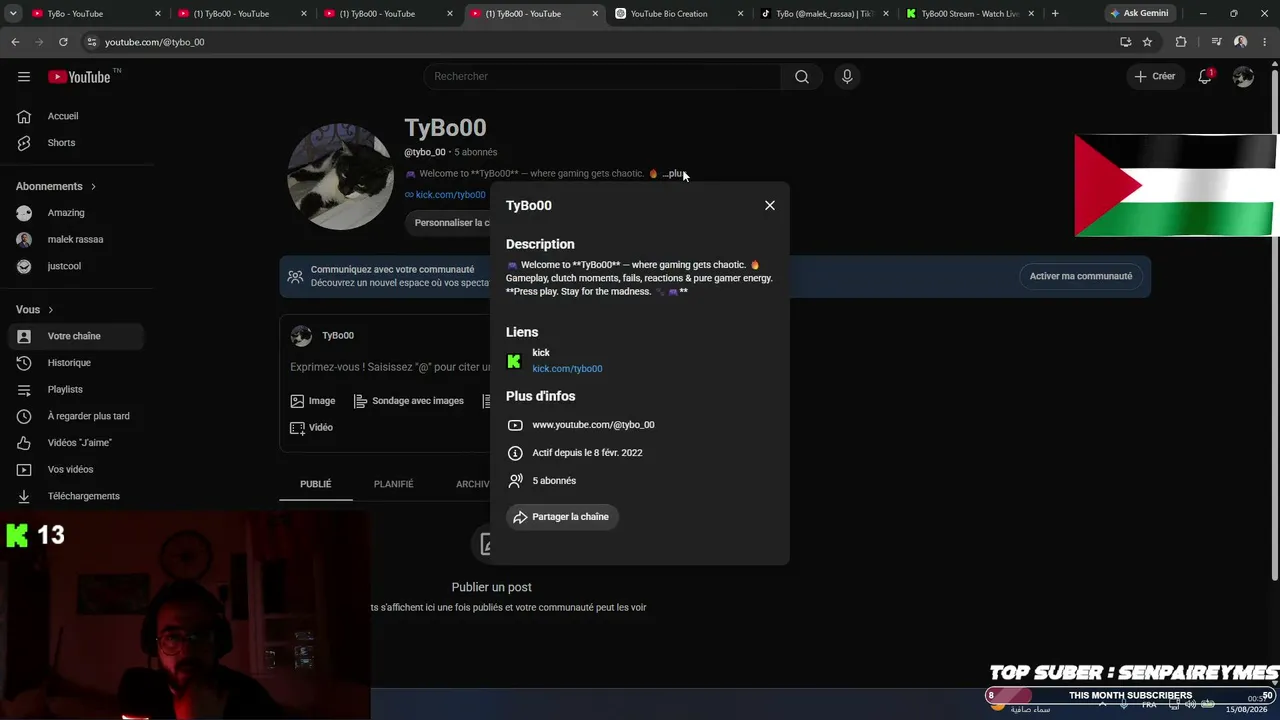Expand the channel description with "...plus"

click(674, 174)
